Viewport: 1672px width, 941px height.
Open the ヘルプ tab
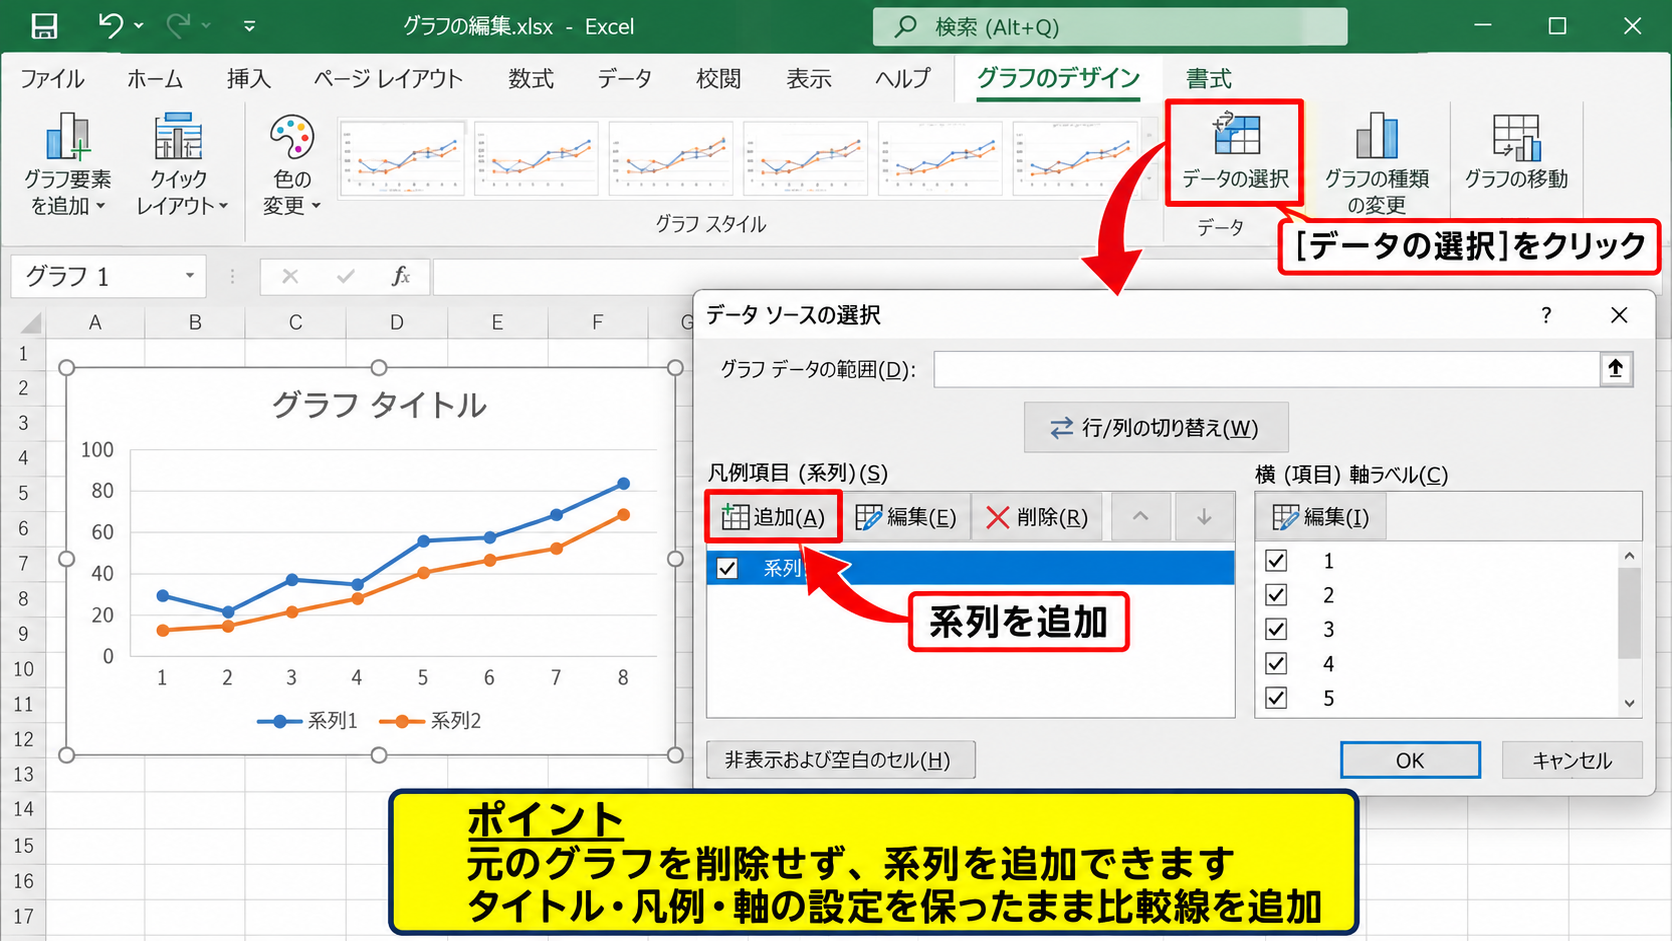pos(903,79)
